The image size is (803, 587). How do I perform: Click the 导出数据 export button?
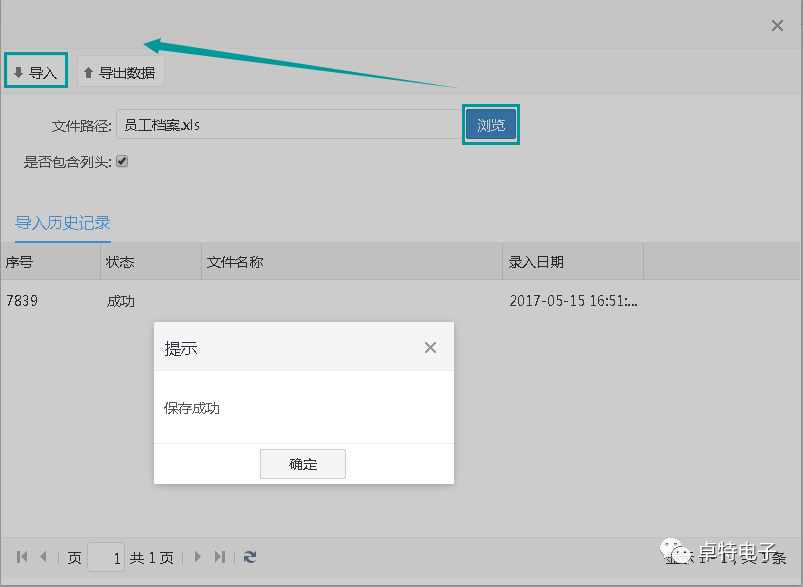[x=120, y=72]
